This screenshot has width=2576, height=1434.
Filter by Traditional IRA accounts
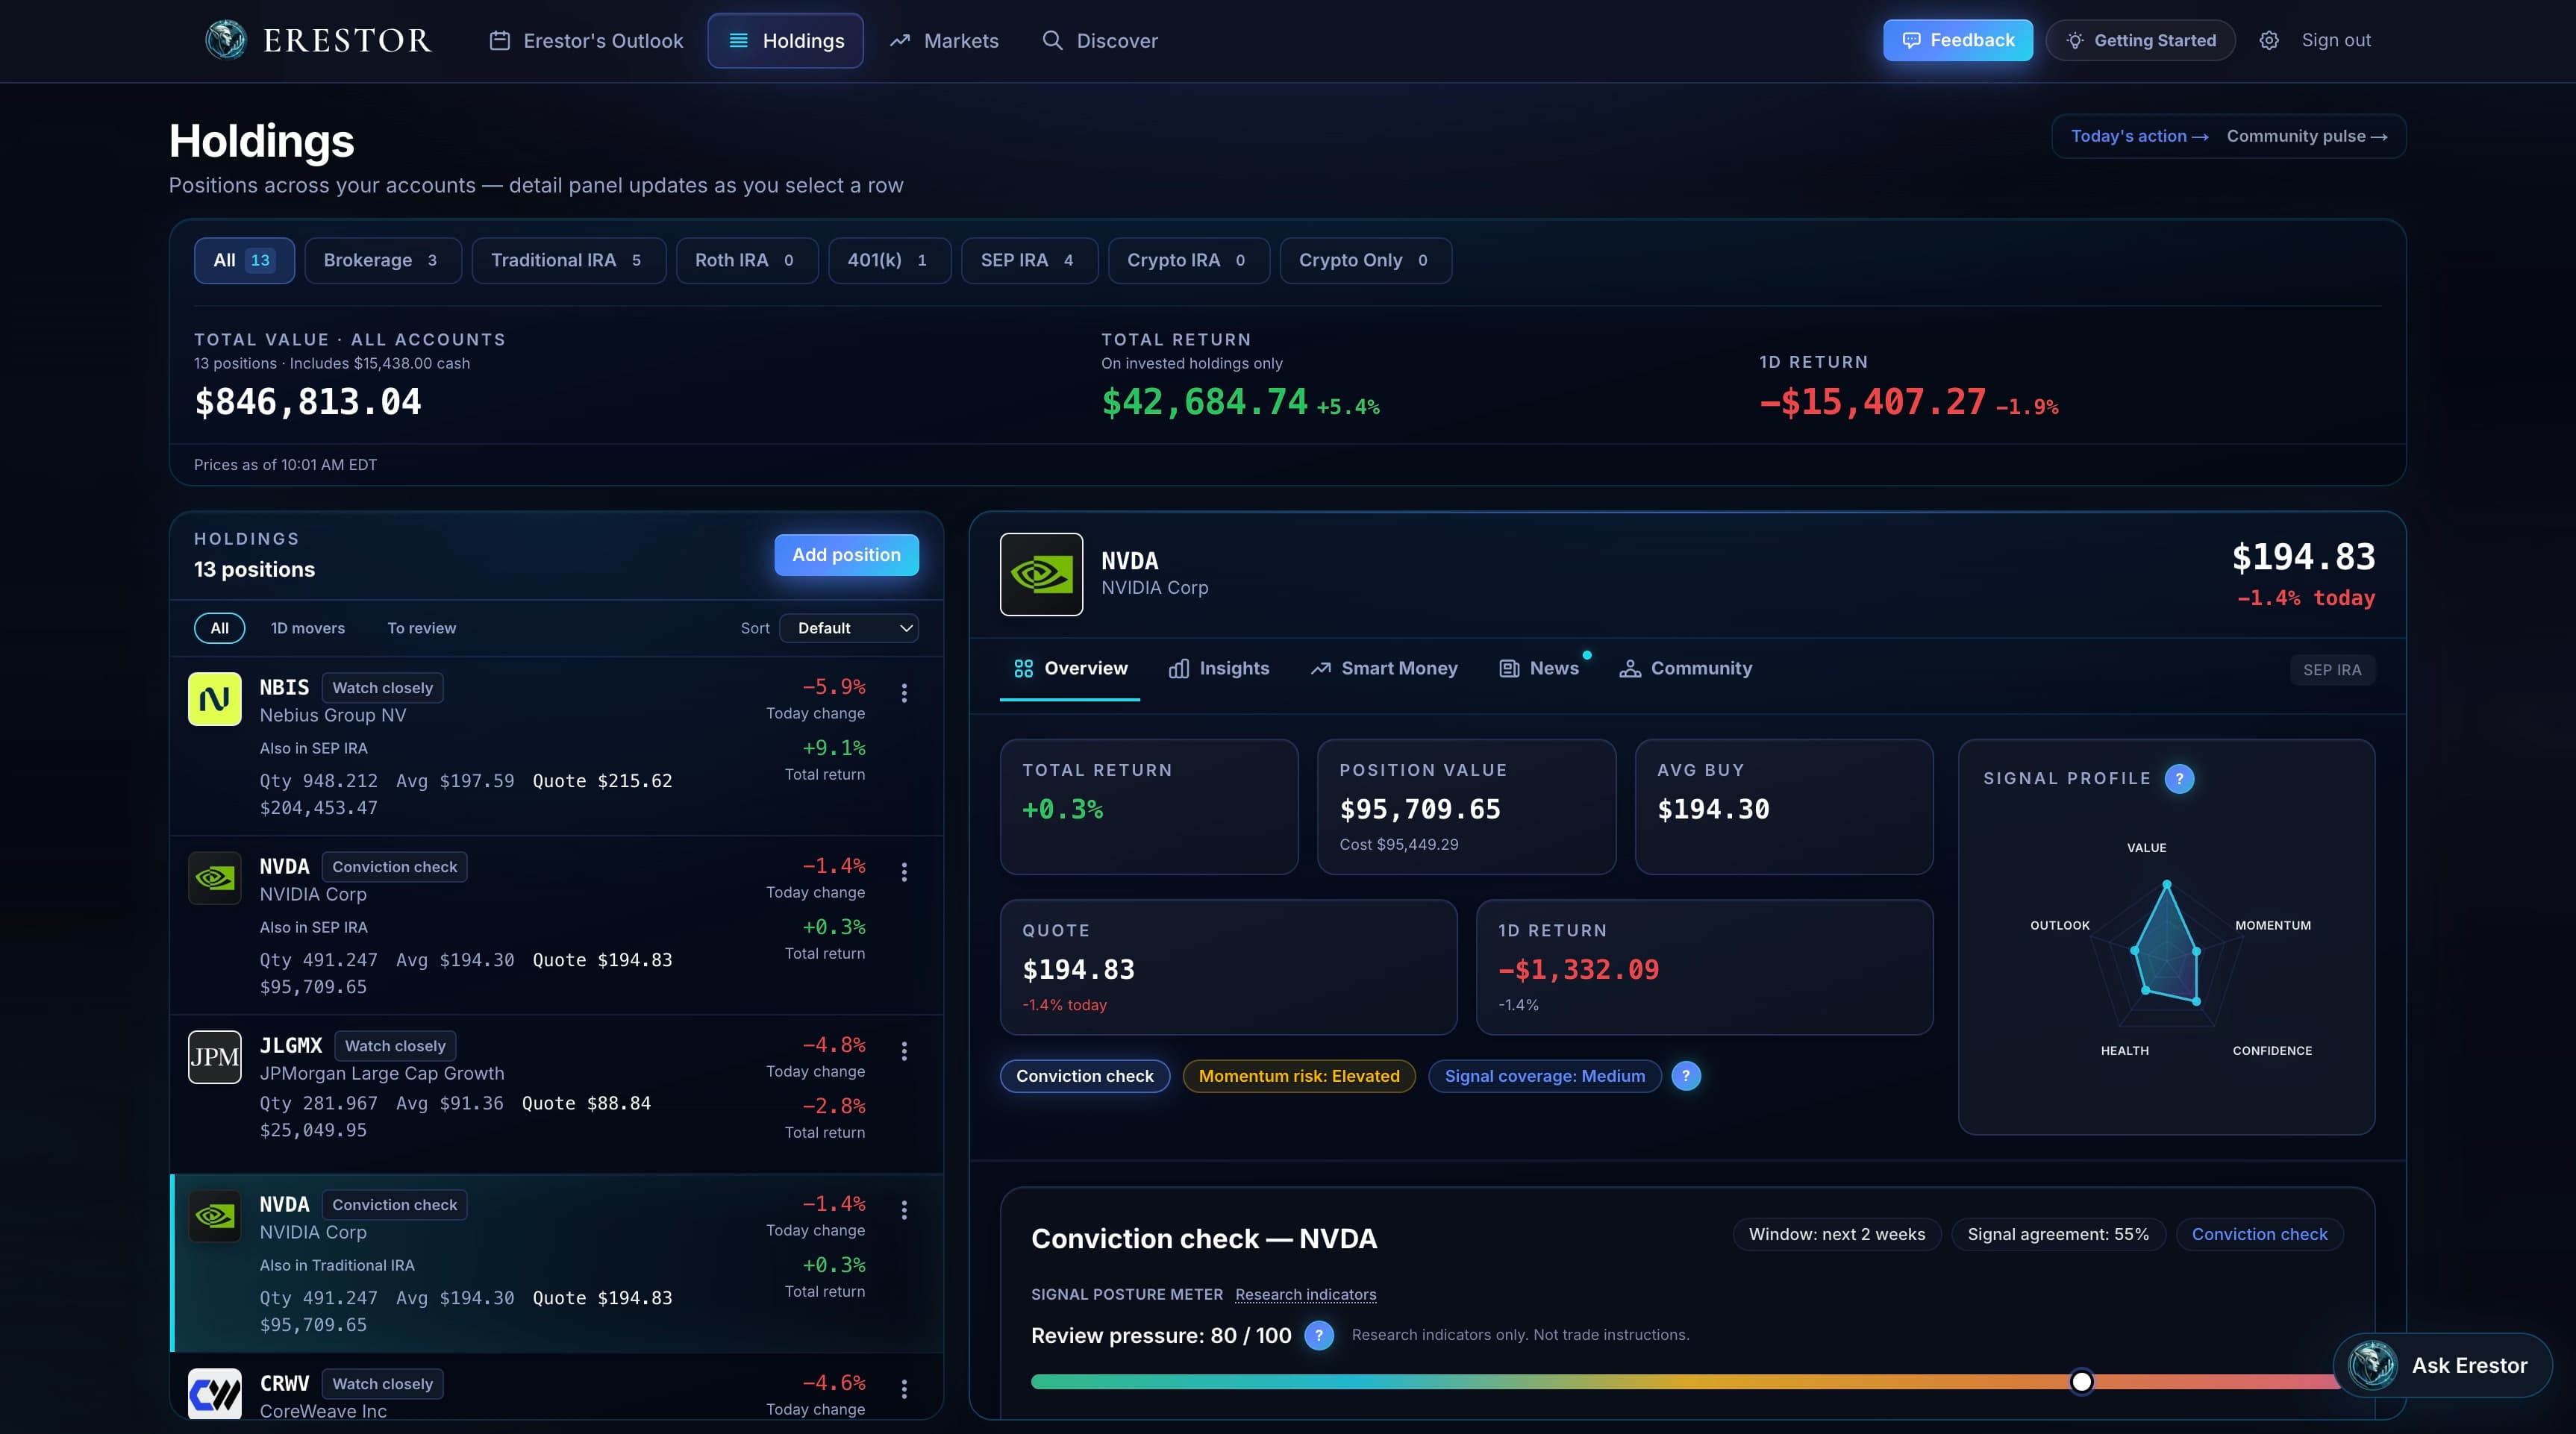click(569, 260)
